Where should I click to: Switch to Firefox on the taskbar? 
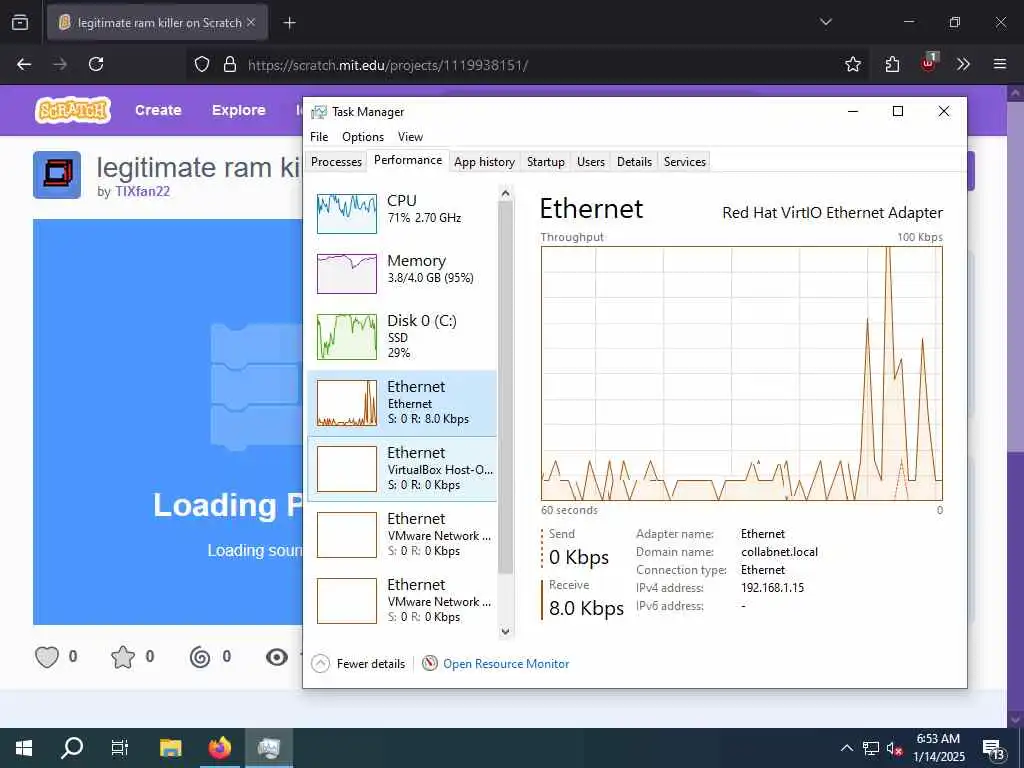tap(219, 748)
